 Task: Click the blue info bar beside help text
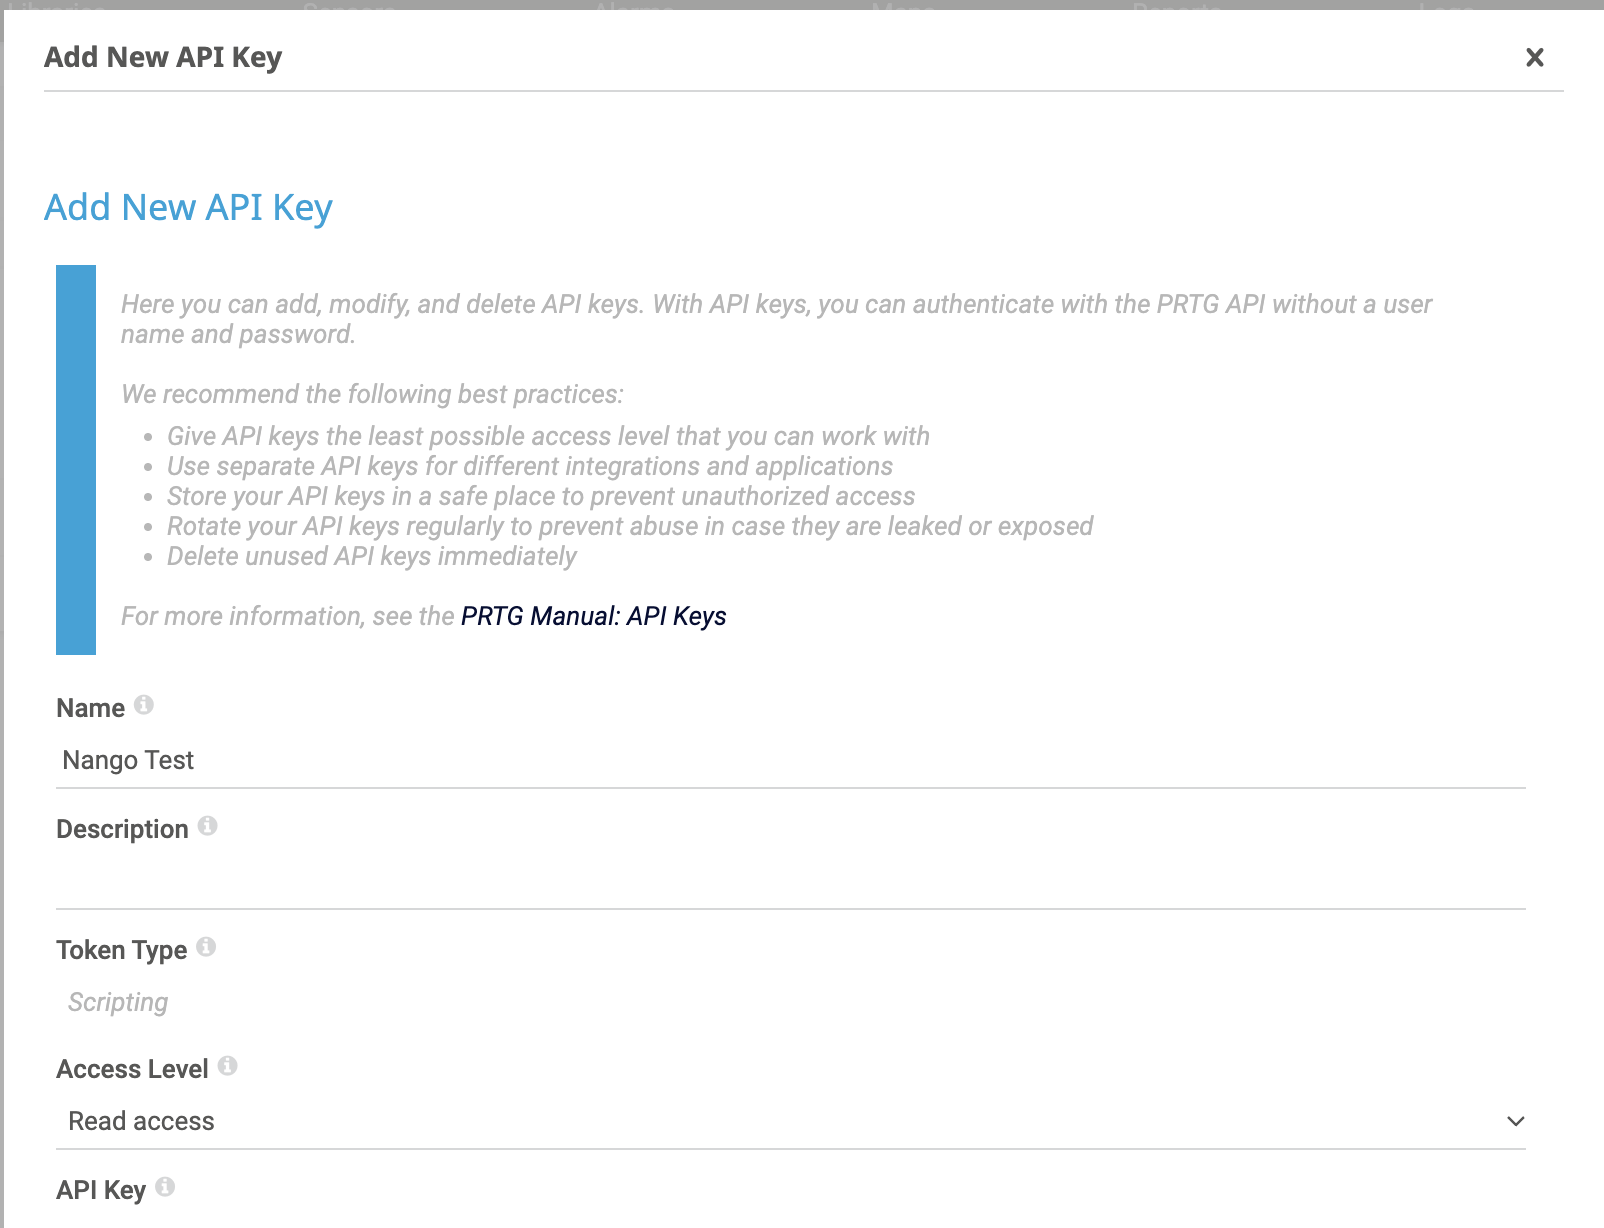76,460
